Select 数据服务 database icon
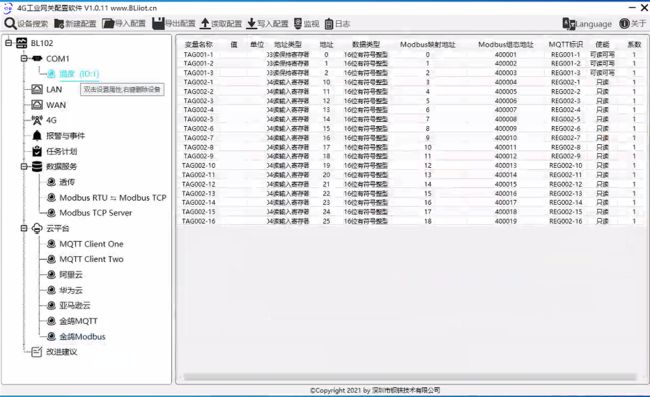The image size is (650, 397). 37,166
